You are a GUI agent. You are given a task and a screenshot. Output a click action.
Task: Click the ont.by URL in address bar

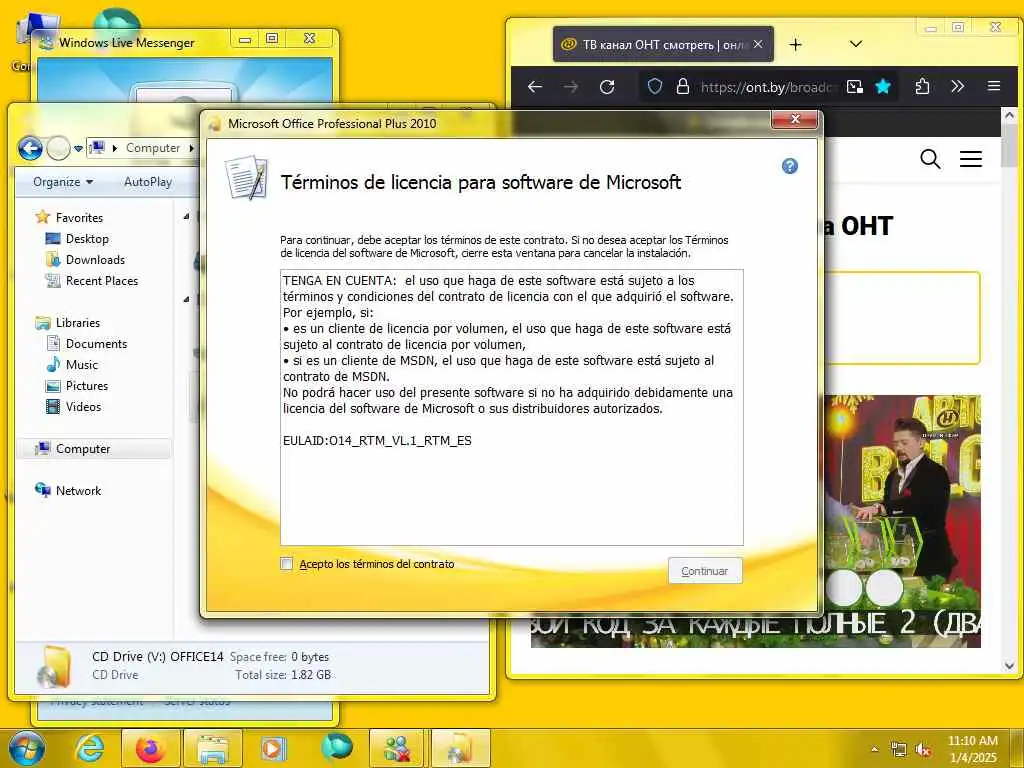(767, 87)
